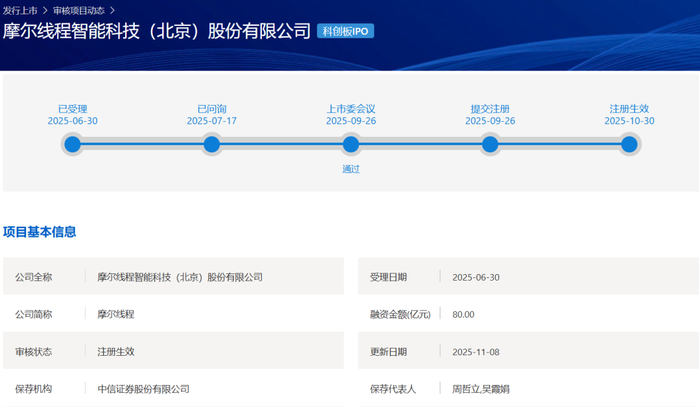
Task: Select the 注册生效 timeline node circle
Action: [x=629, y=145]
